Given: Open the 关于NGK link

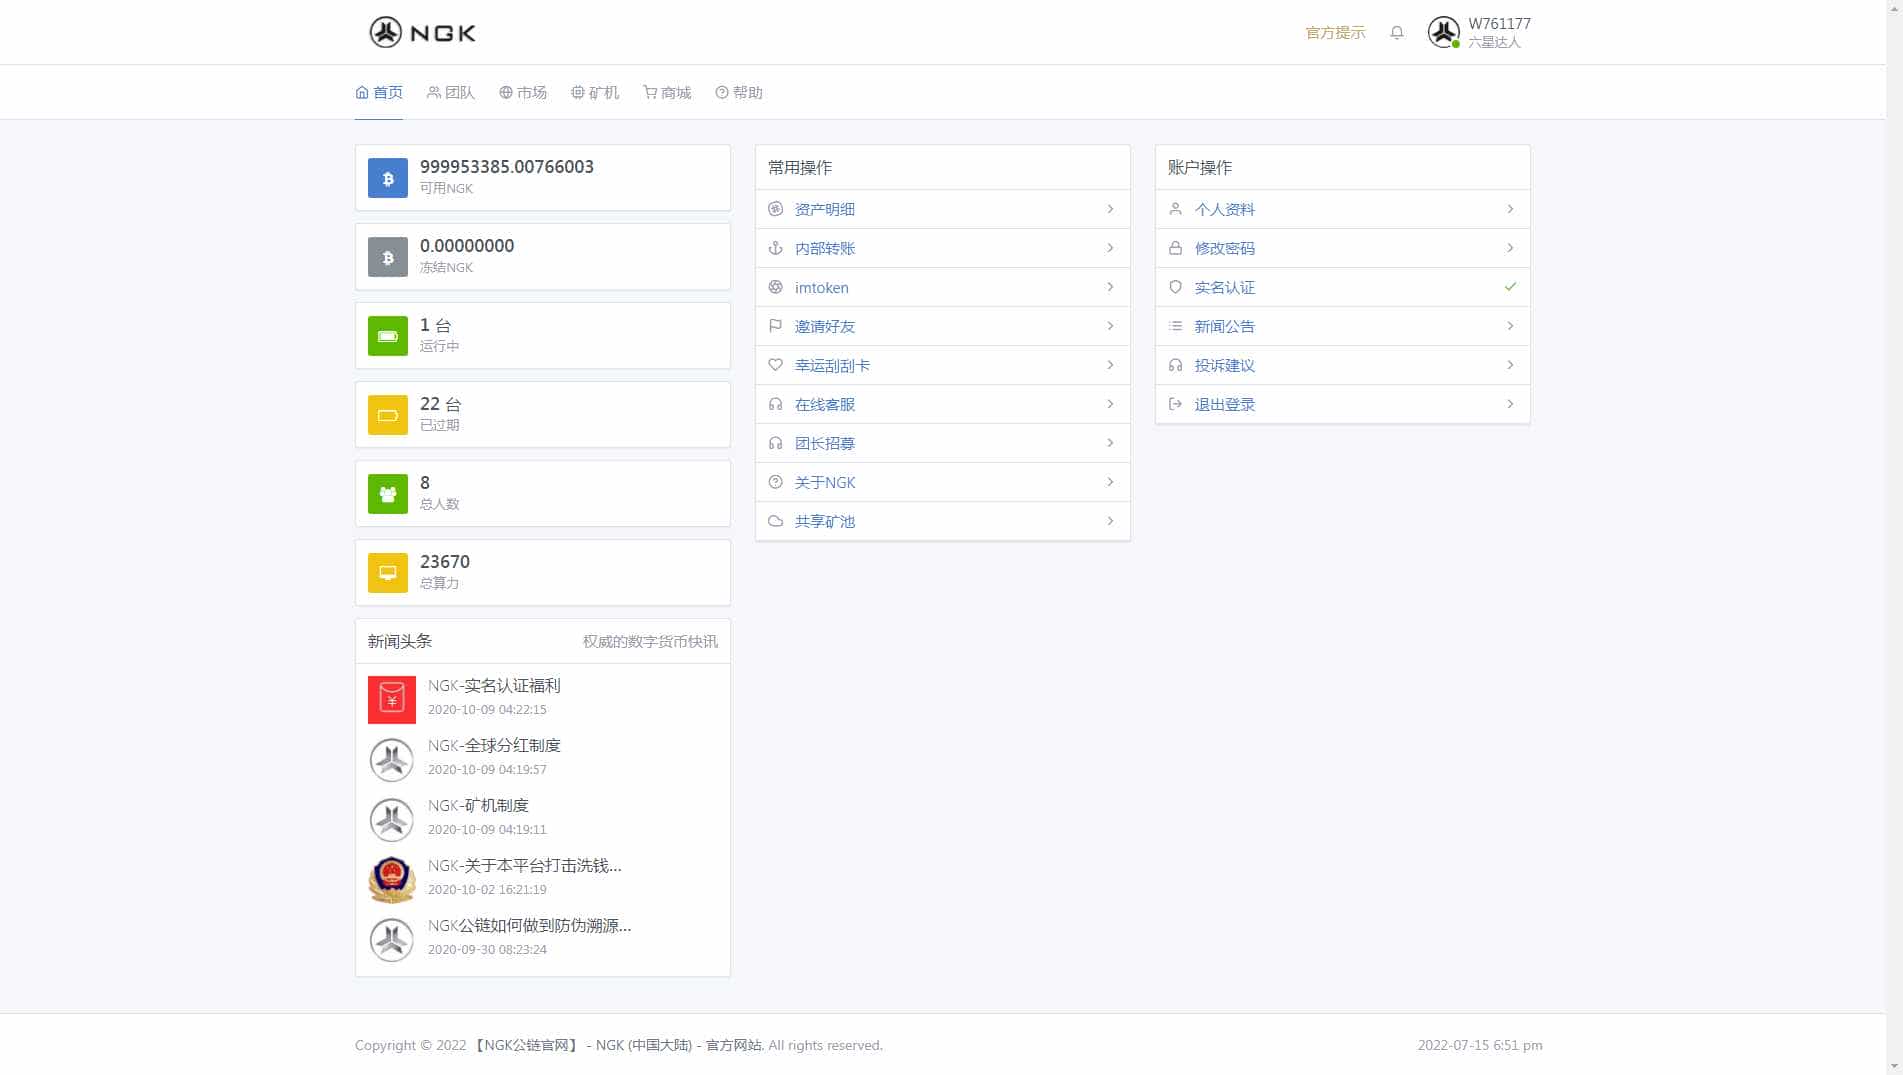Looking at the screenshot, I should tap(825, 482).
